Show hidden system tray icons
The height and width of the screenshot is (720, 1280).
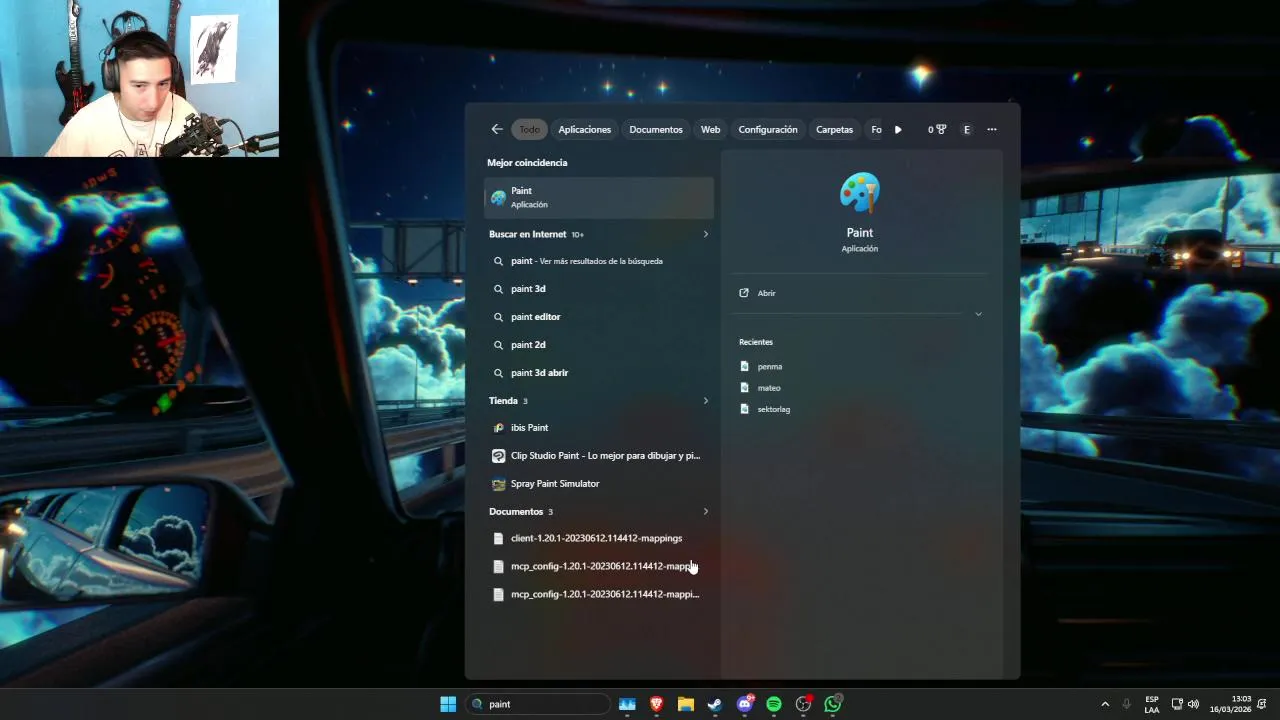click(x=1105, y=704)
